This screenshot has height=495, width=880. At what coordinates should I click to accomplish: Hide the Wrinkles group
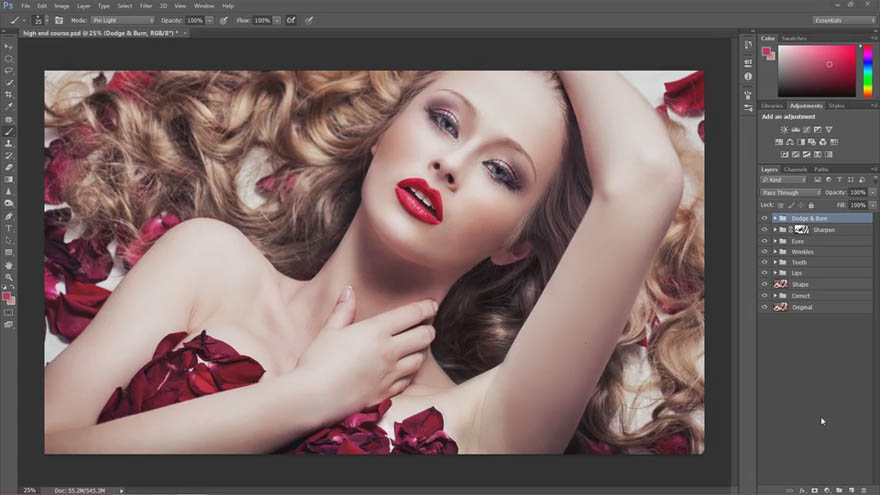pos(764,252)
